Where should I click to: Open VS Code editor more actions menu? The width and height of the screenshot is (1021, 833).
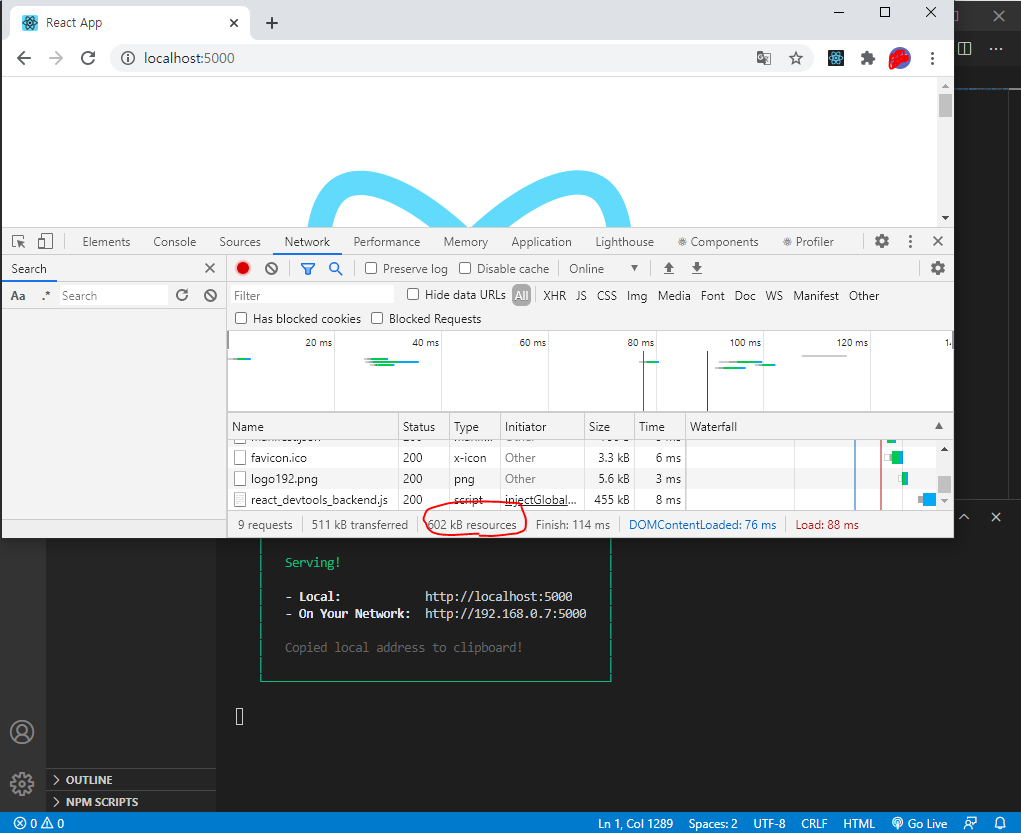point(996,49)
